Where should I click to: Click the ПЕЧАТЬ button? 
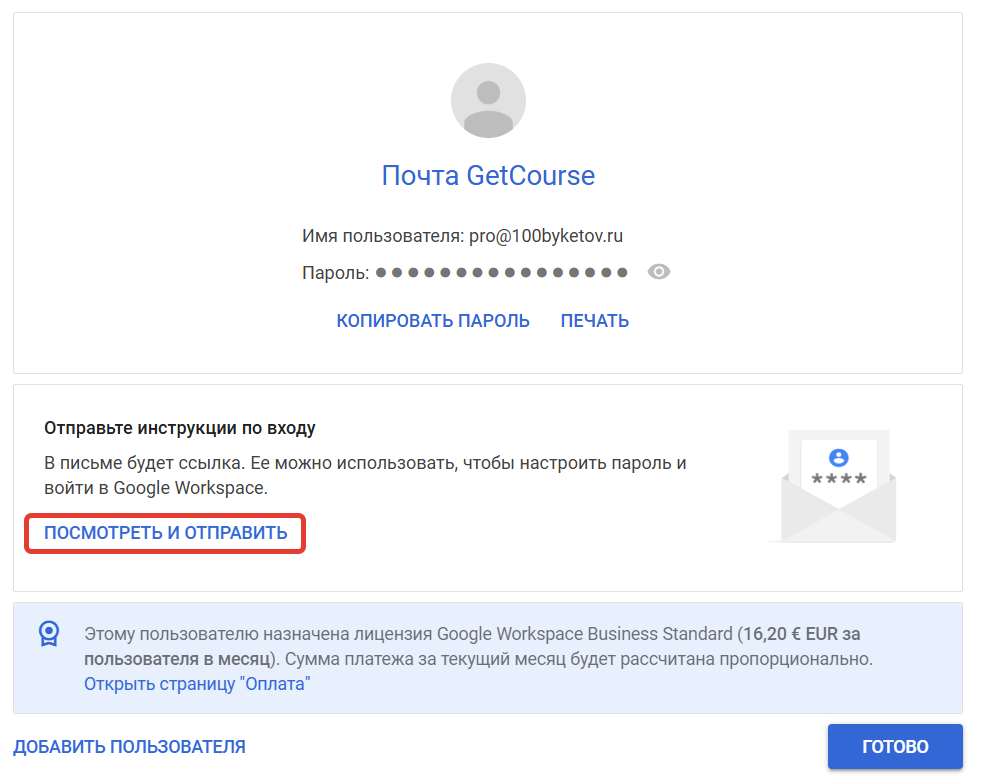click(x=595, y=321)
